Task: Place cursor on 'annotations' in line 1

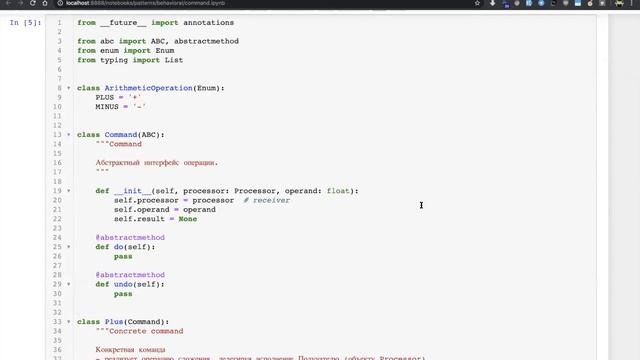Action: (x=209, y=22)
